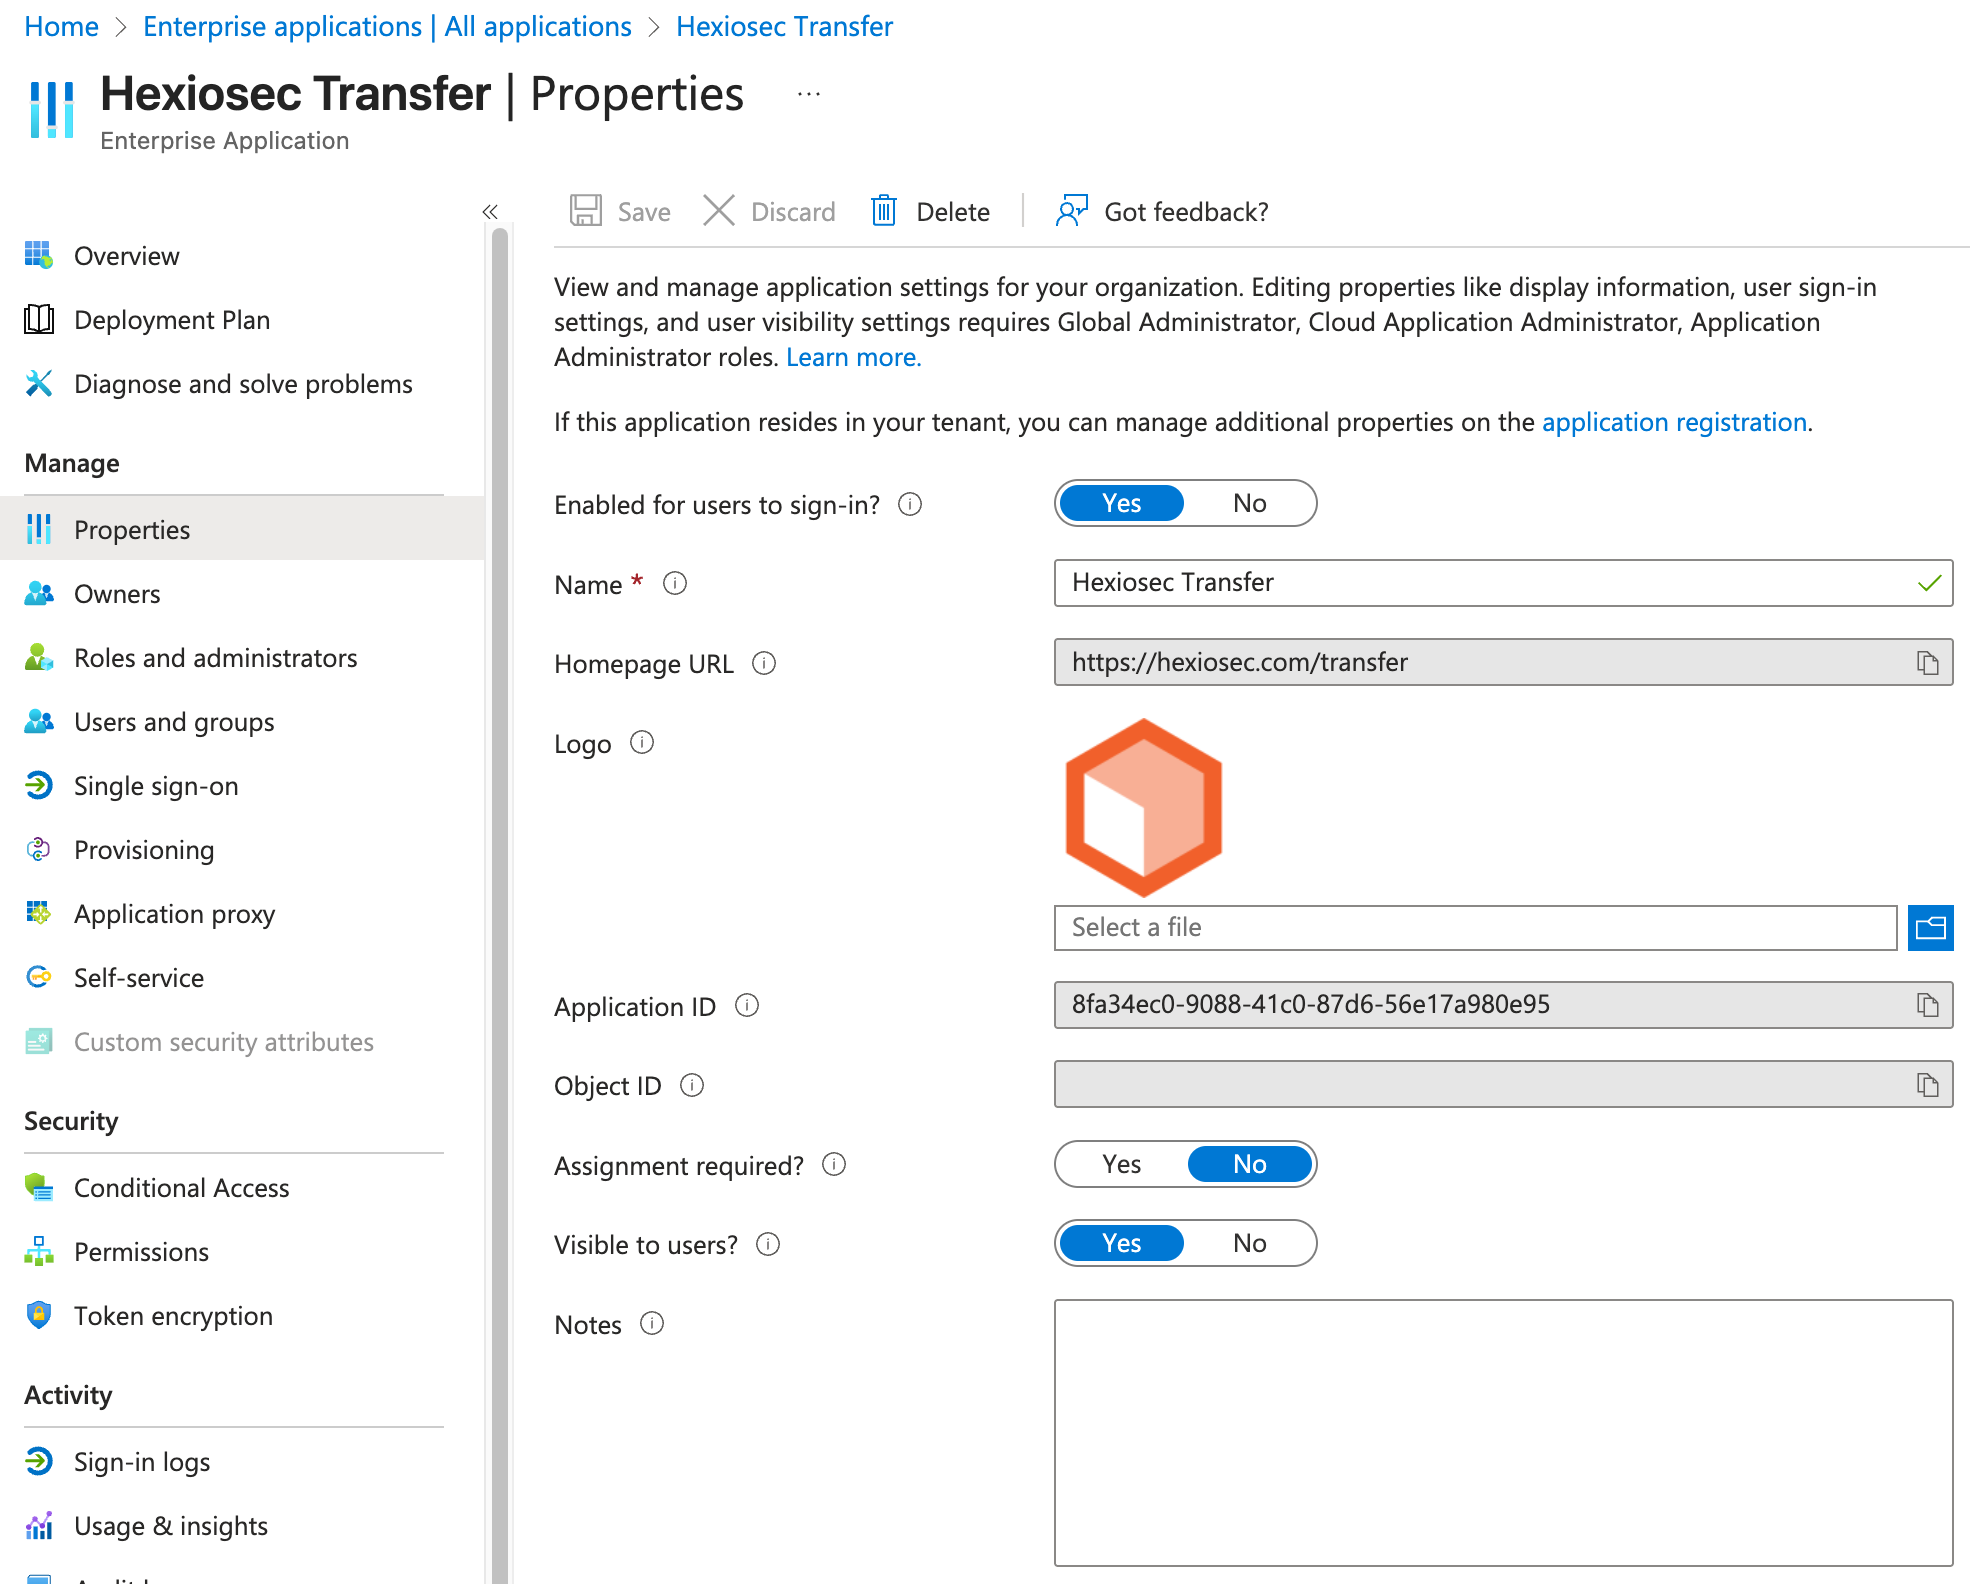The width and height of the screenshot is (1970, 1584).
Task: Browse for a logo file
Action: [1930, 928]
